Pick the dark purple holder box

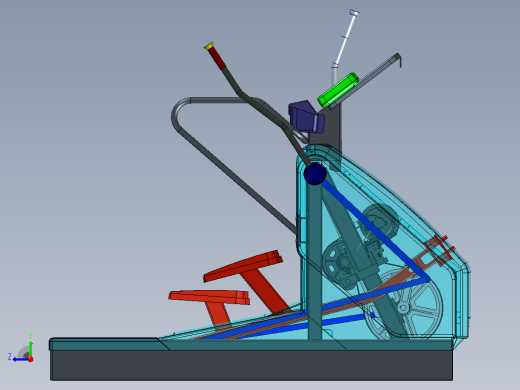tap(306, 116)
